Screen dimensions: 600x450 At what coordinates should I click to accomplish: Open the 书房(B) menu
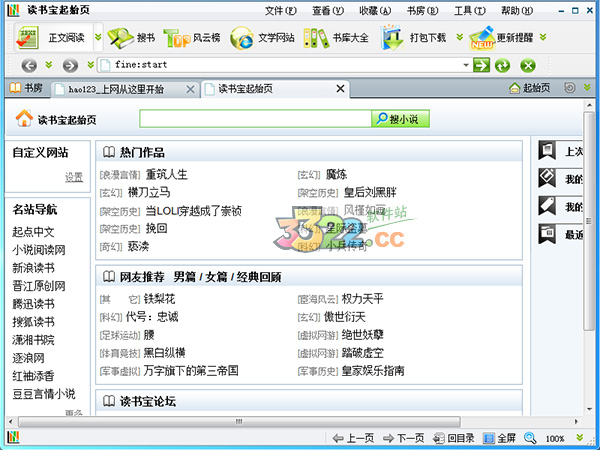point(422,11)
